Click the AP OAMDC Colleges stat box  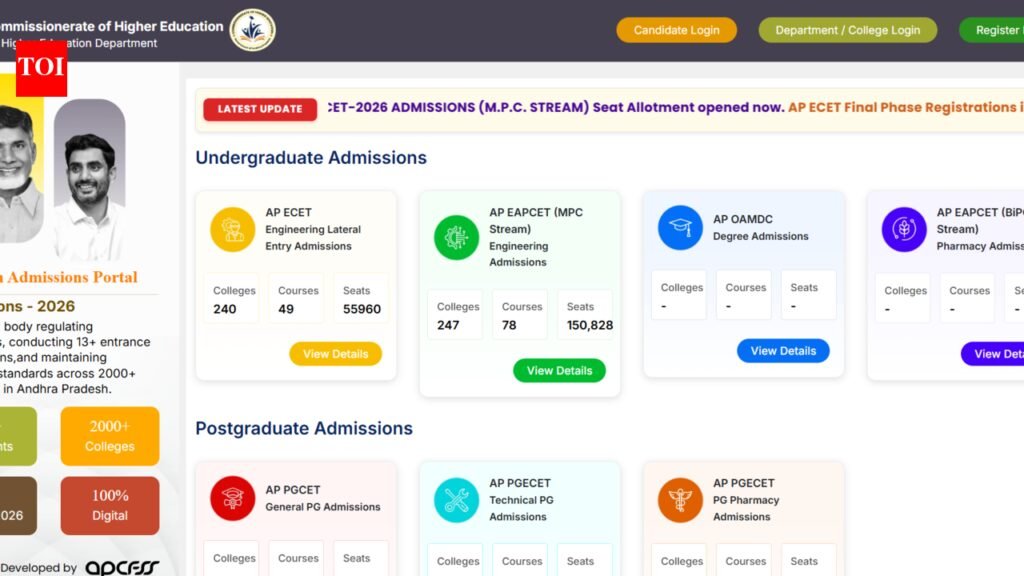[x=679, y=295]
